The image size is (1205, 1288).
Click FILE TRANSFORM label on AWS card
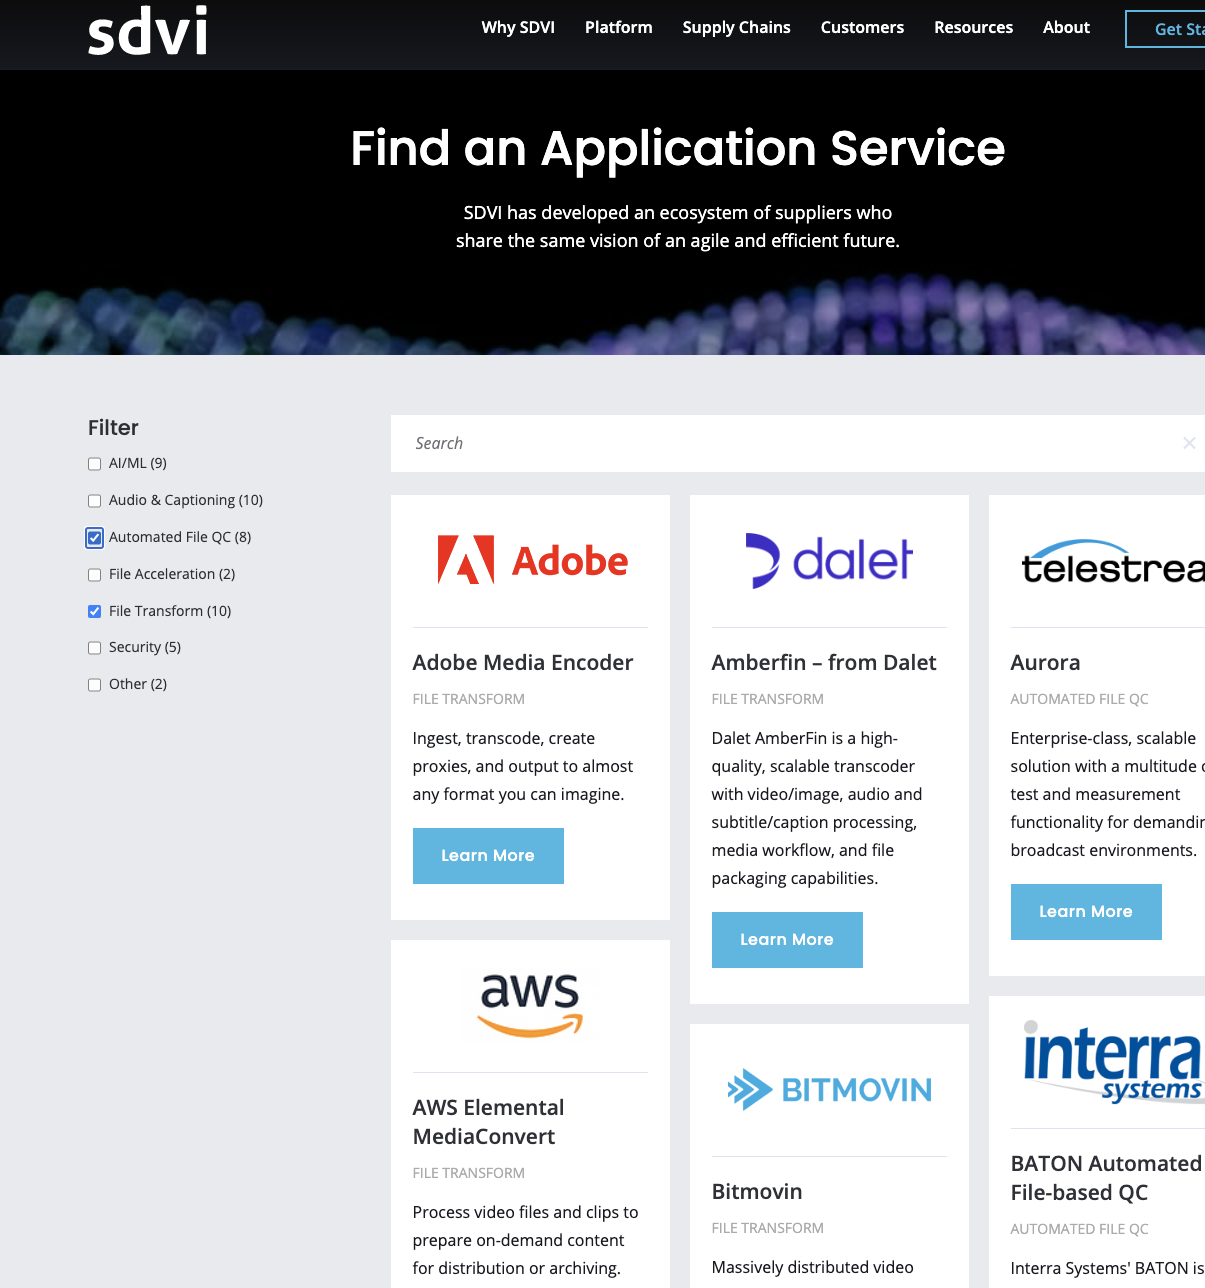[469, 1173]
